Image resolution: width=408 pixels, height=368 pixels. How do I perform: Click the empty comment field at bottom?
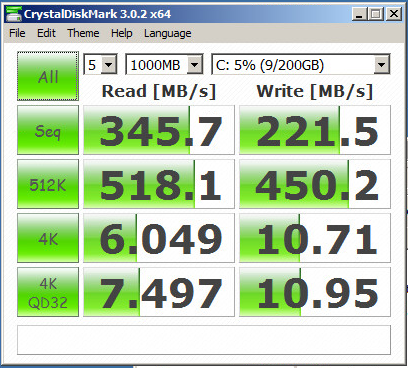(x=204, y=340)
